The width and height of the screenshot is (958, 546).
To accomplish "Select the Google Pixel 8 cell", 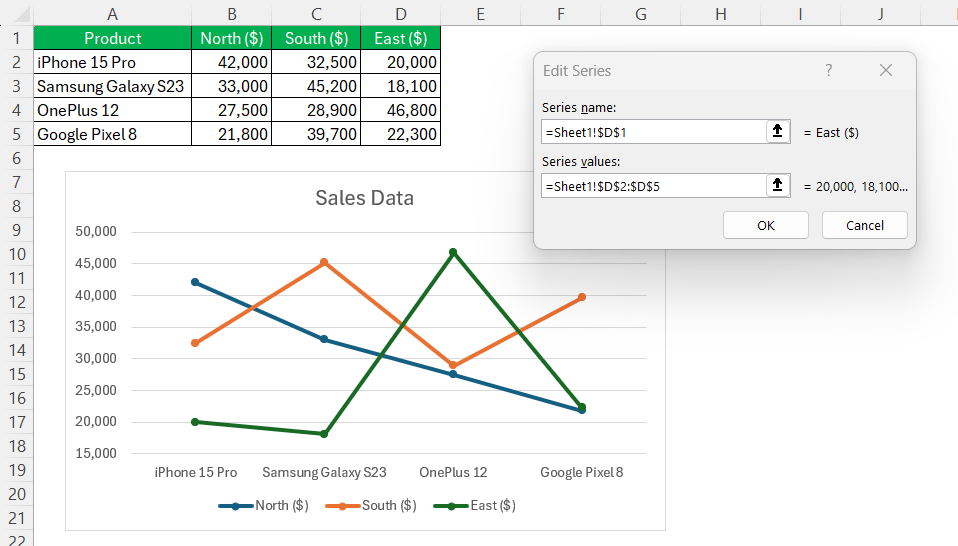I will click(x=112, y=134).
